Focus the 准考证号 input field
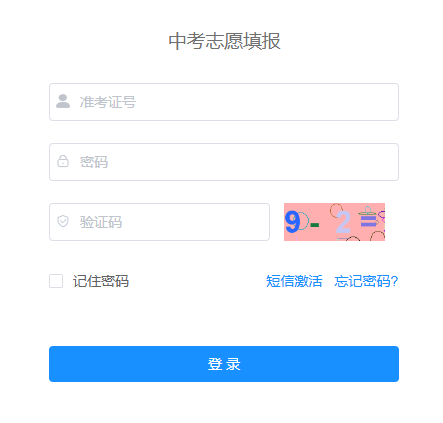443x423 pixels. click(x=224, y=102)
